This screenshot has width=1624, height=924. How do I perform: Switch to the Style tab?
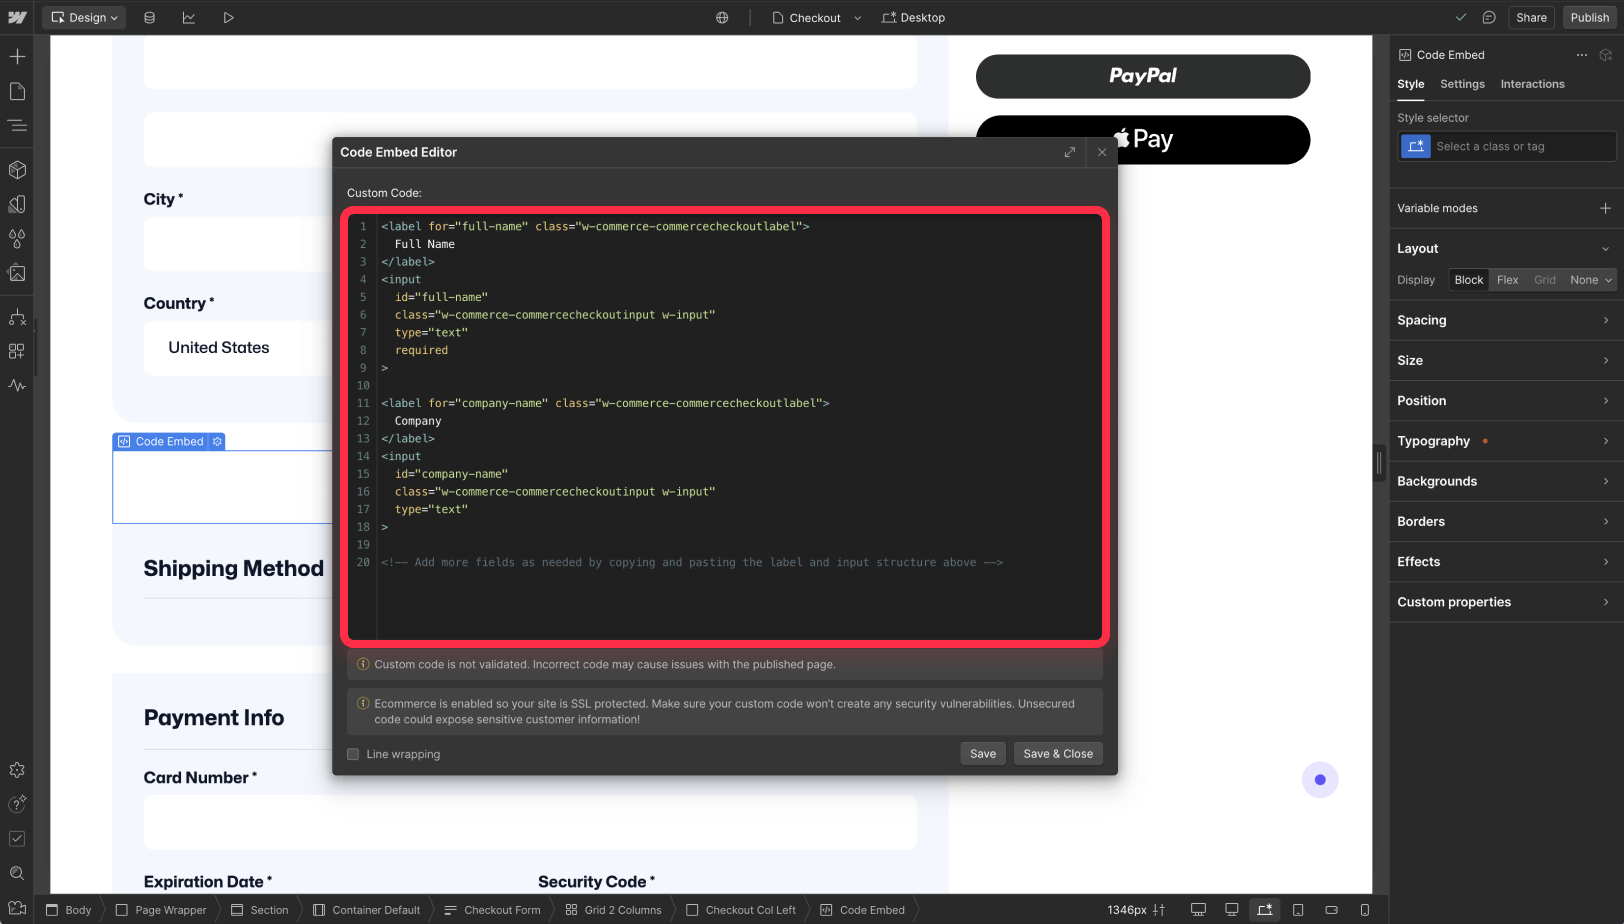pos(1411,84)
